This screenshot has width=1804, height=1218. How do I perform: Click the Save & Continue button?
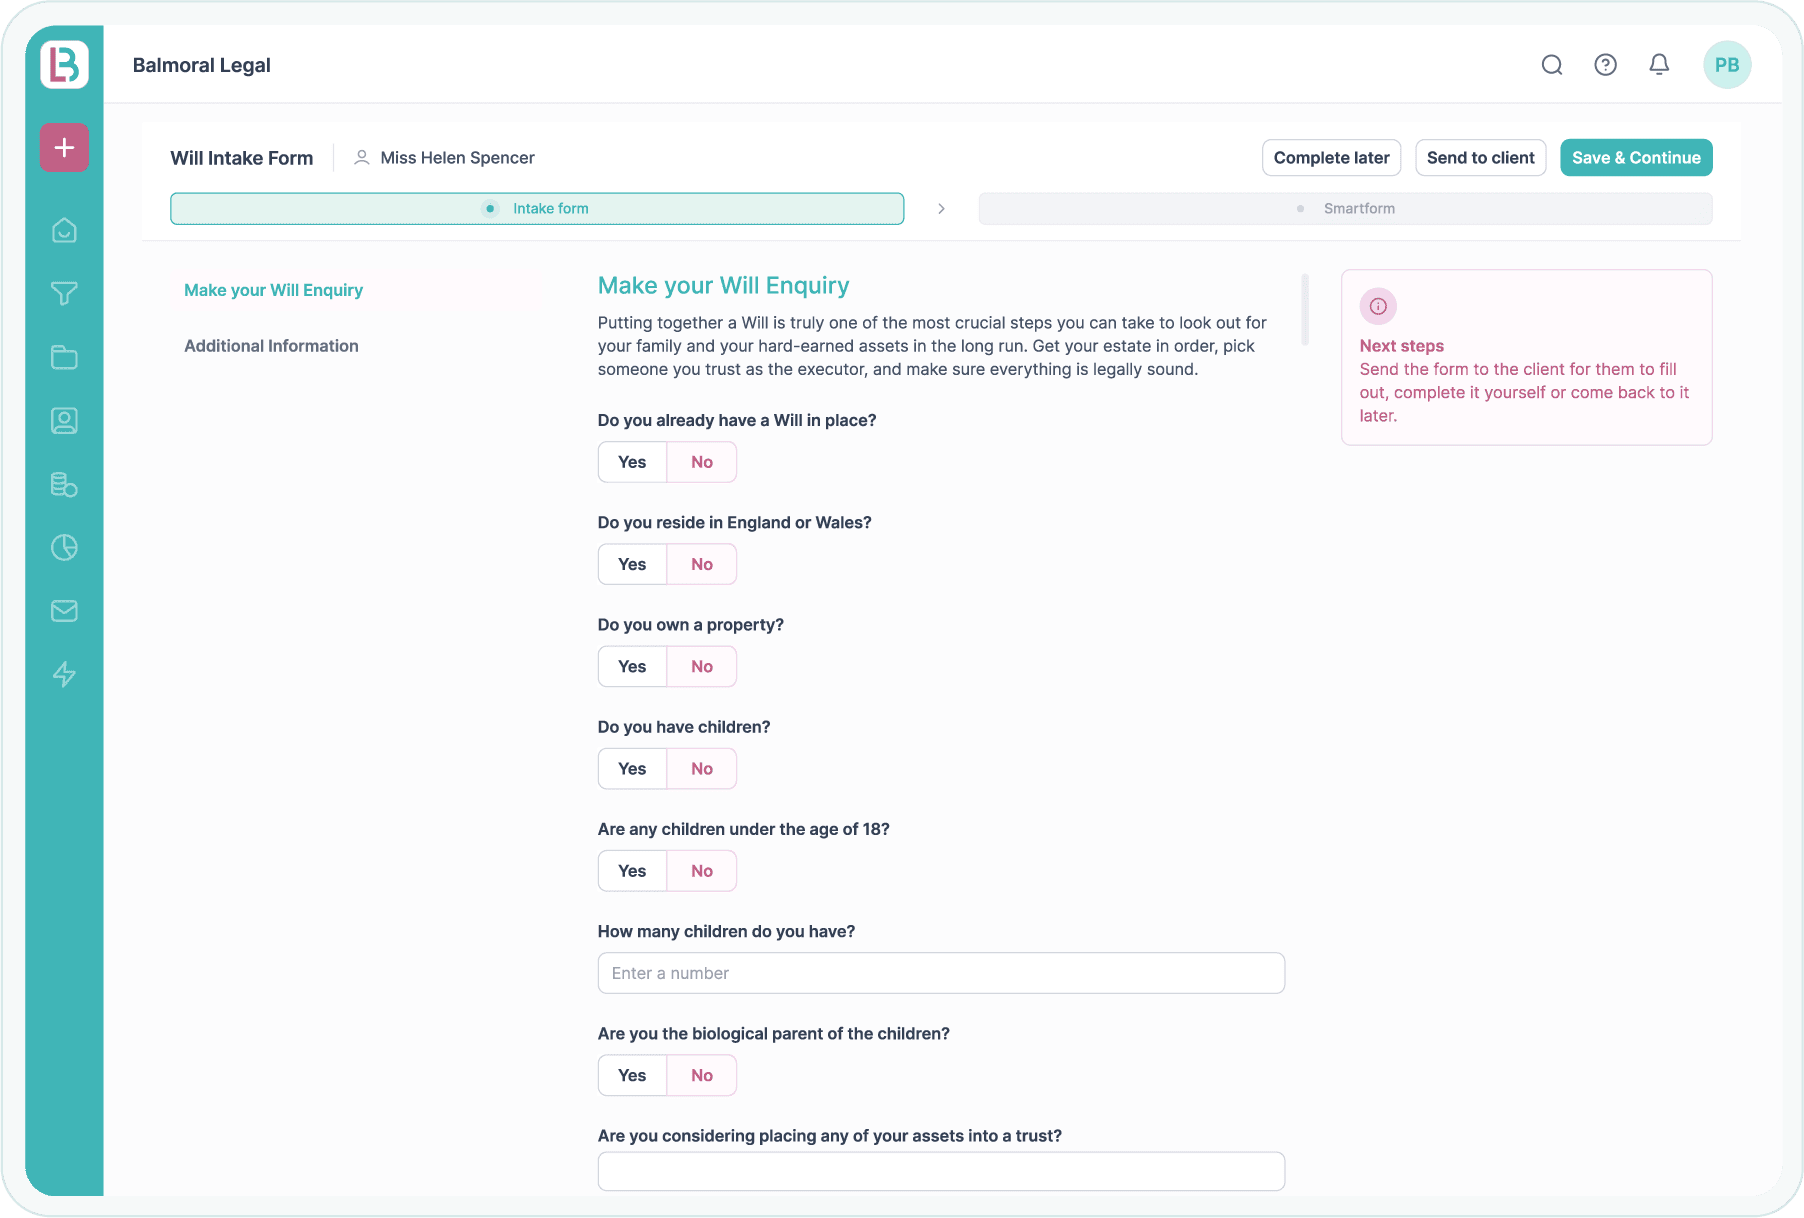pyautogui.click(x=1635, y=157)
